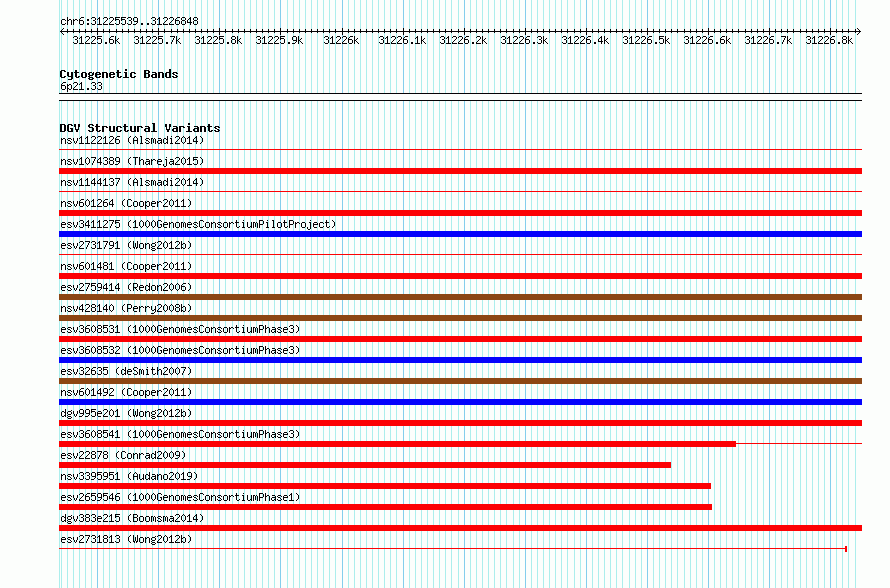
Task: Open the nsv601481 (Cooper2011) label
Action: pyautogui.click(x=126, y=266)
